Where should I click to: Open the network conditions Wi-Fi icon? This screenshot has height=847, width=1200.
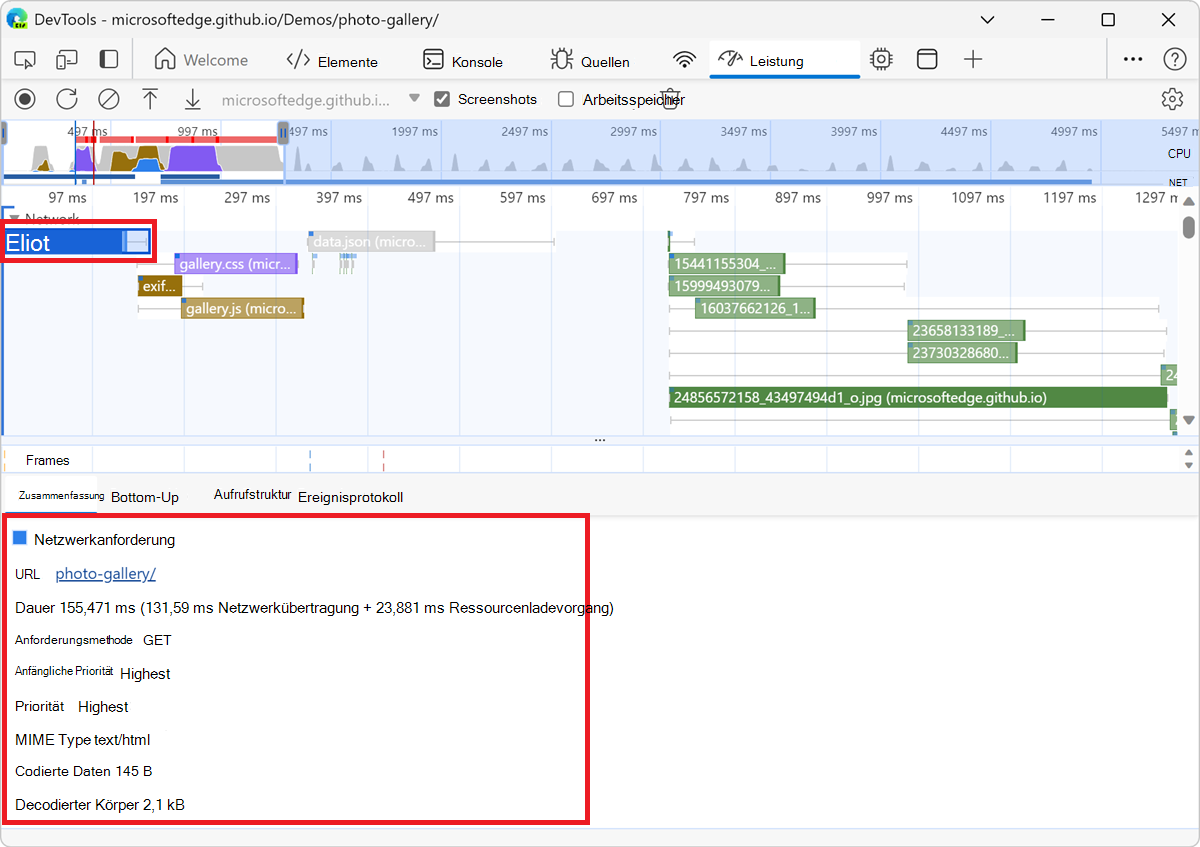click(684, 60)
